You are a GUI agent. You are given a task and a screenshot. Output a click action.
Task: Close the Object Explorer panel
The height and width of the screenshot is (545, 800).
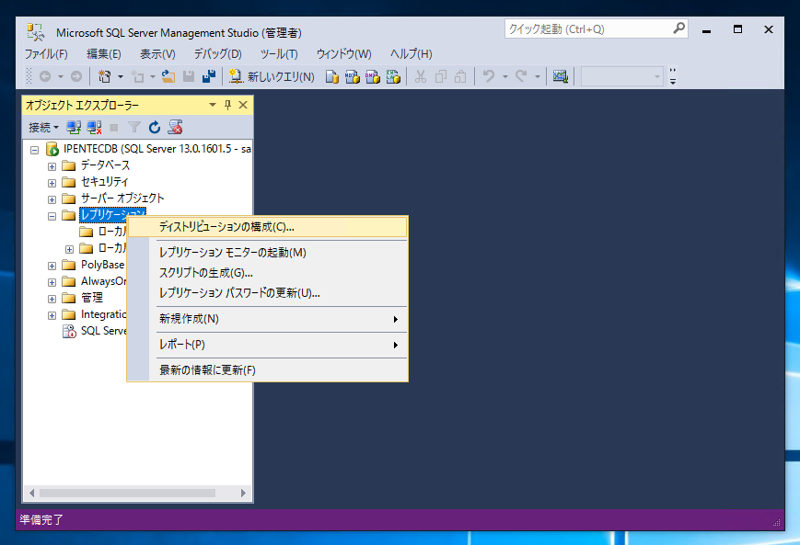coord(243,105)
